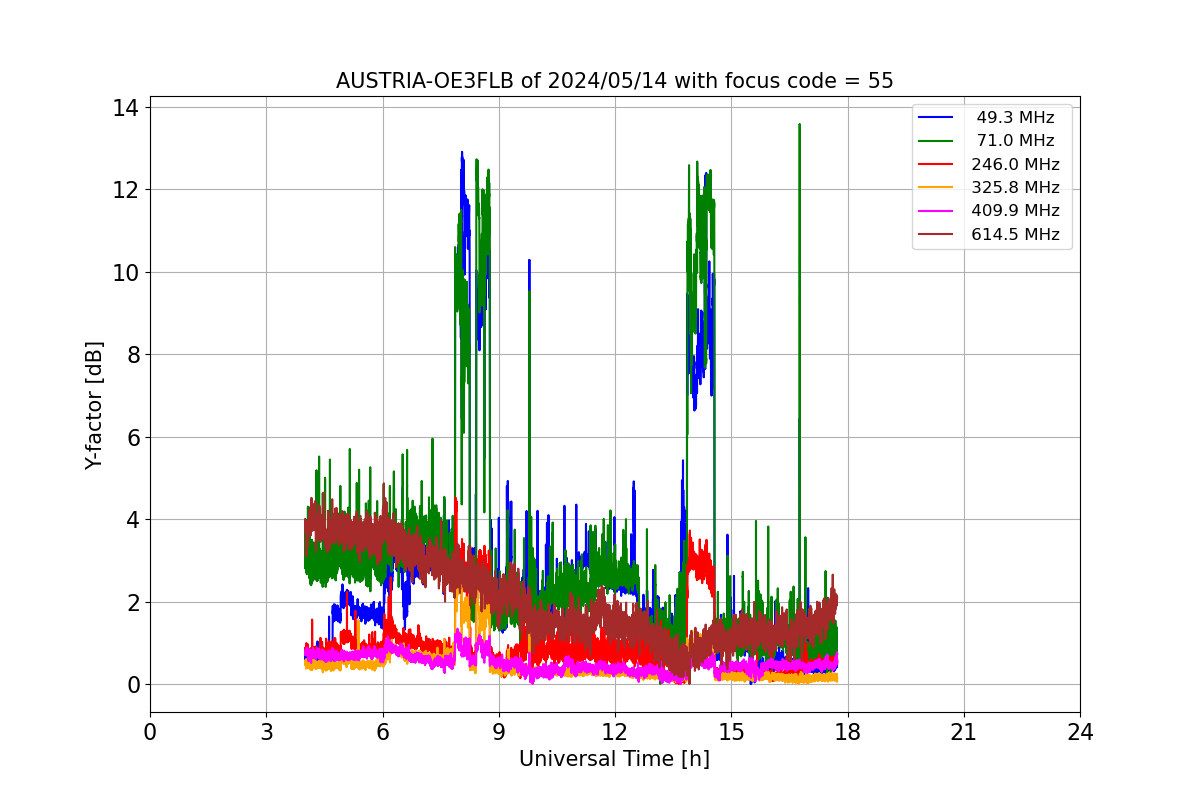This screenshot has height=800, width=1200.
Task: Select the 409.9 MHz legend label
Action: (x=1015, y=210)
